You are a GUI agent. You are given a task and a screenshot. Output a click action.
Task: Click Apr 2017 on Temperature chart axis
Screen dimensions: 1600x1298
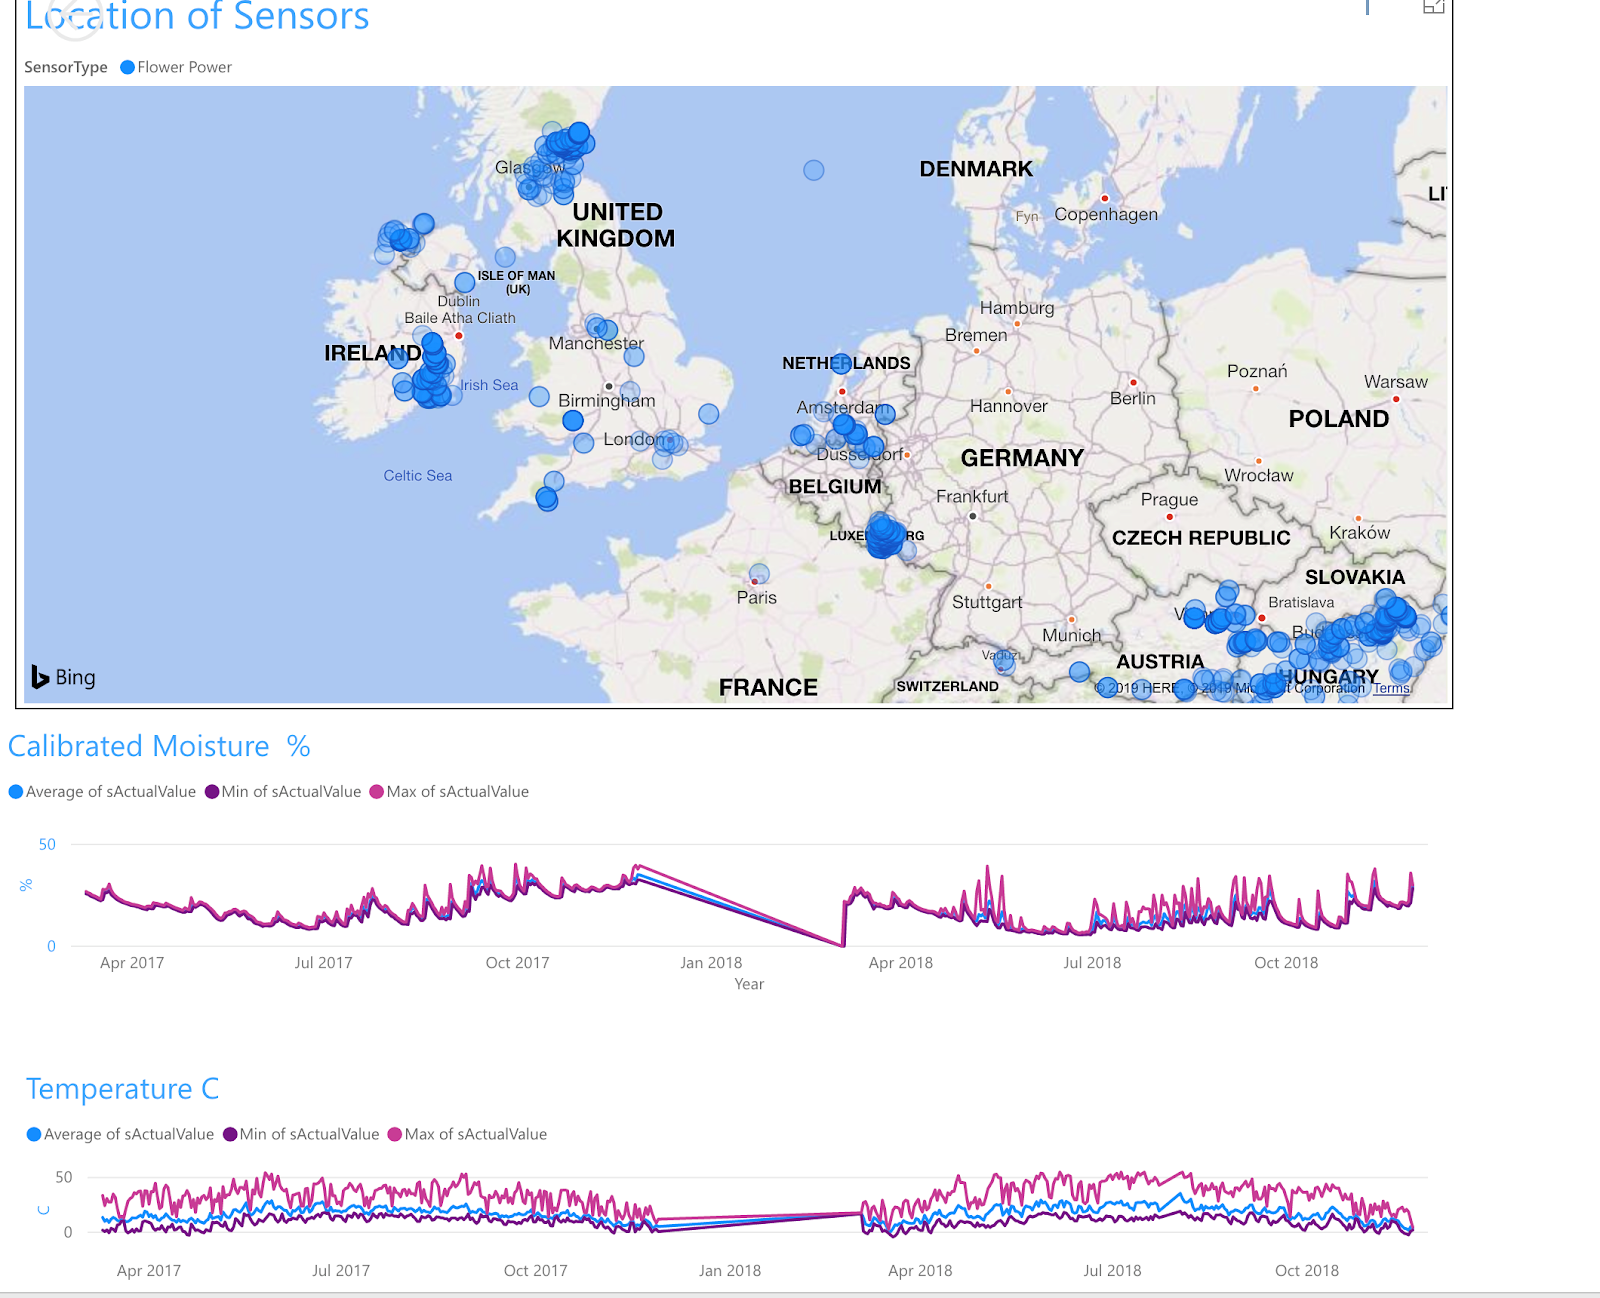pos(149,1271)
